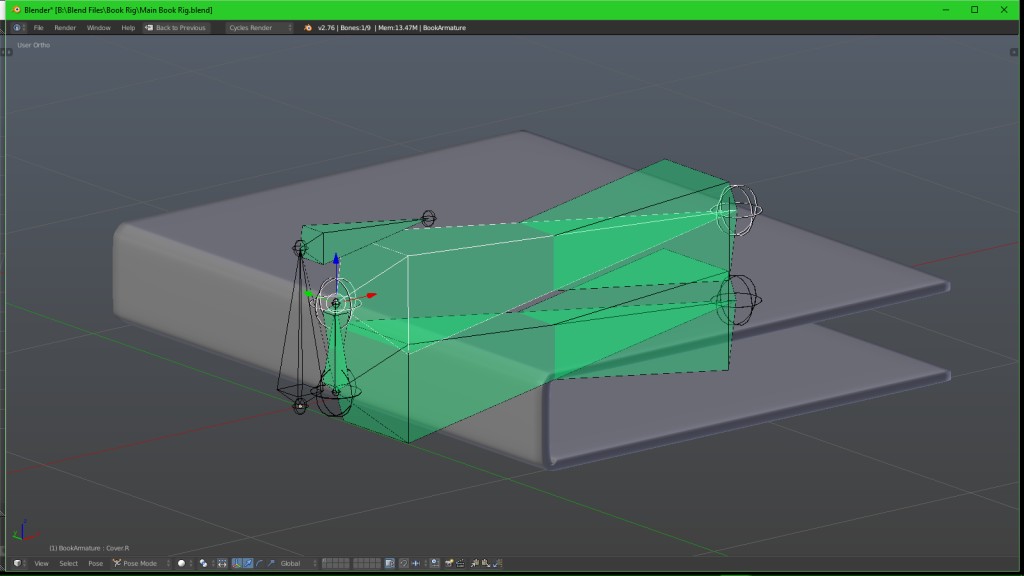This screenshot has width=1024, height=576.
Task: Open the viewport shading mode selector
Action: [183, 563]
